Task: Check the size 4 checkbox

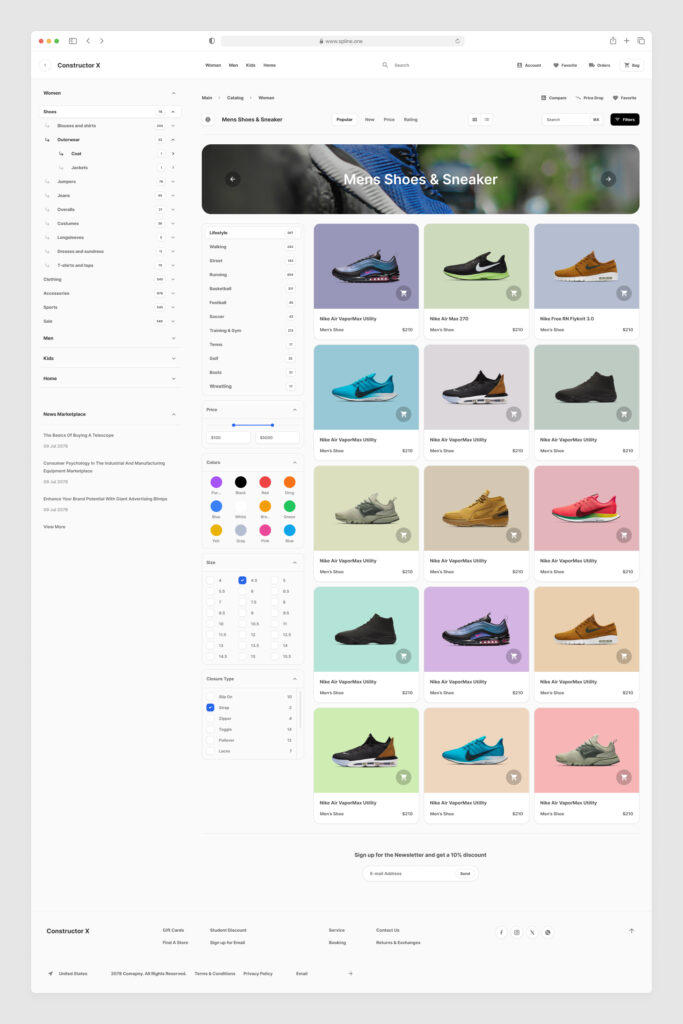Action: coord(210,580)
